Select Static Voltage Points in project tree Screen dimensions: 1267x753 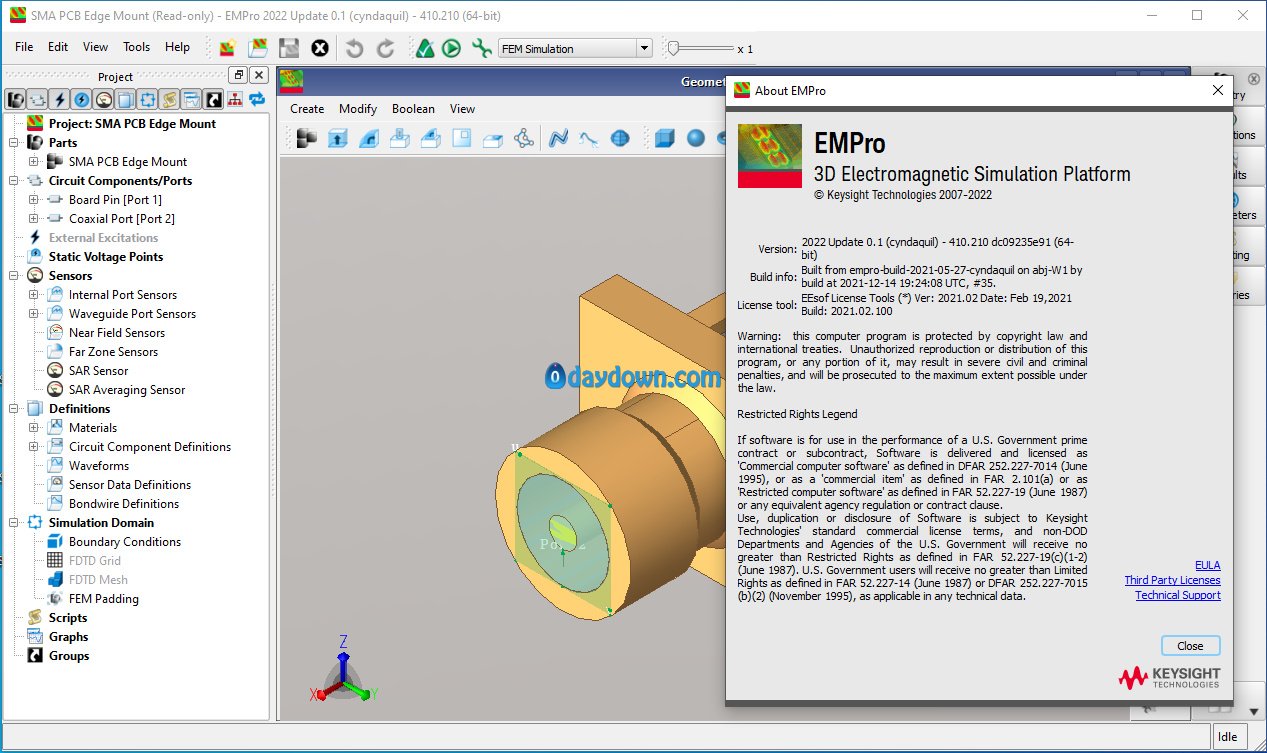point(106,257)
